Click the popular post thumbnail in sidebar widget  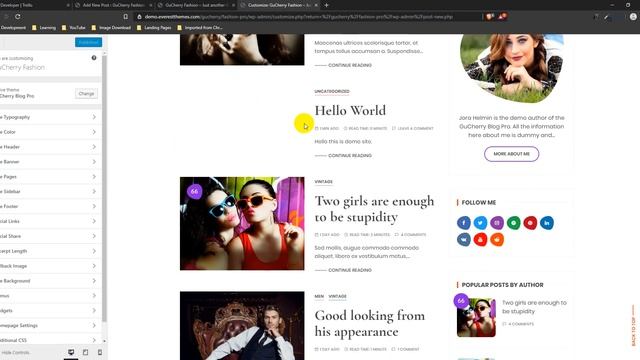[x=476, y=318]
